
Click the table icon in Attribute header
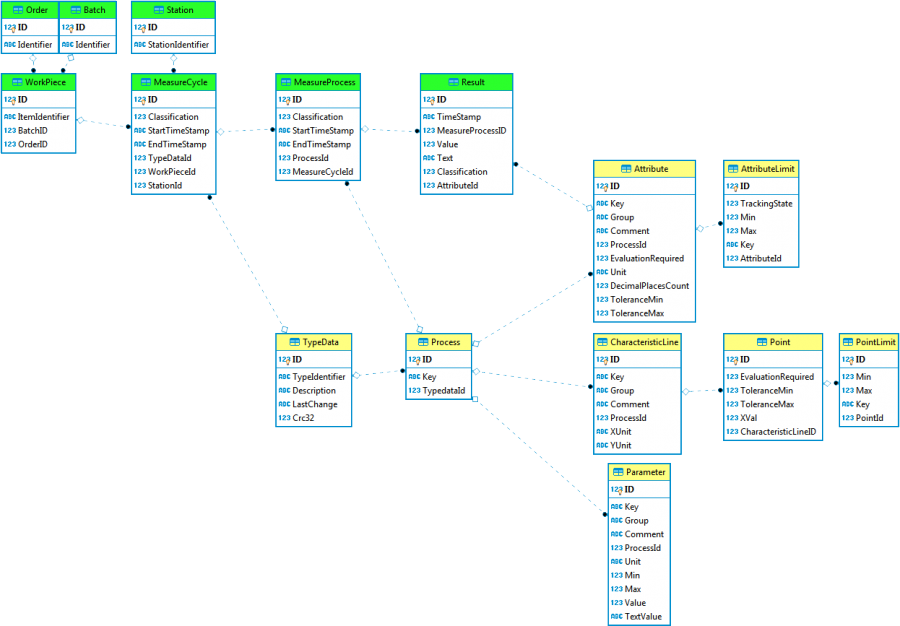pos(626,169)
